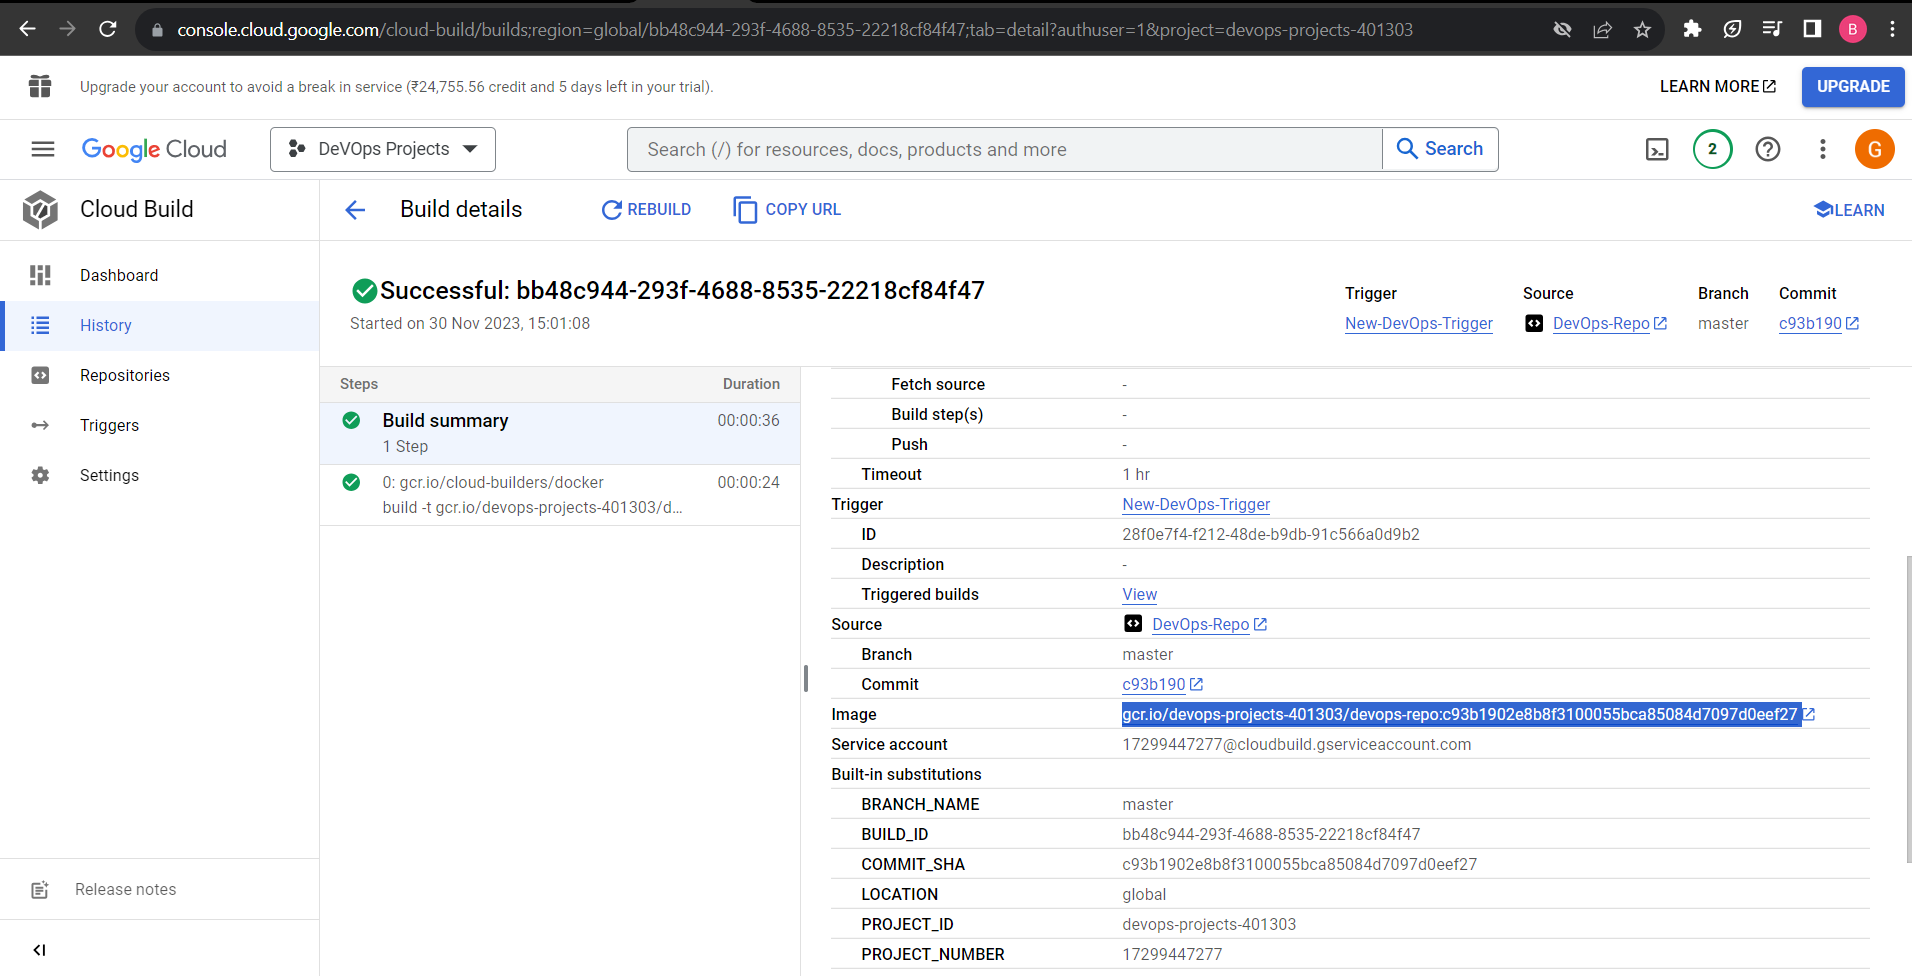This screenshot has width=1912, height=976.
Task: Reload the page with the refresh icon
Action: 108,29
